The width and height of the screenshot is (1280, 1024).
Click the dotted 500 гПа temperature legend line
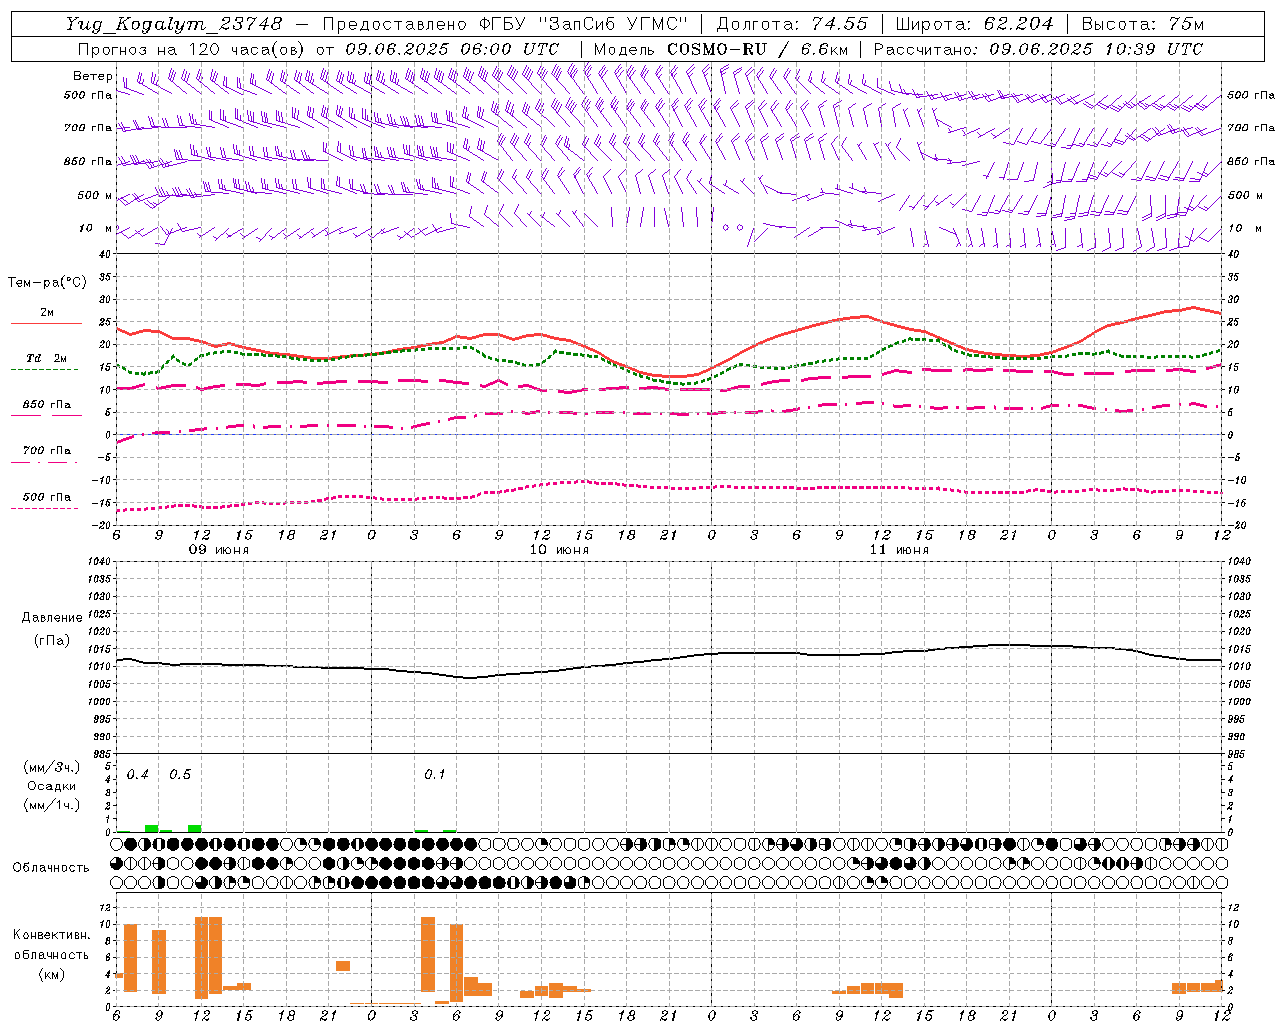(x=44, y=509)
